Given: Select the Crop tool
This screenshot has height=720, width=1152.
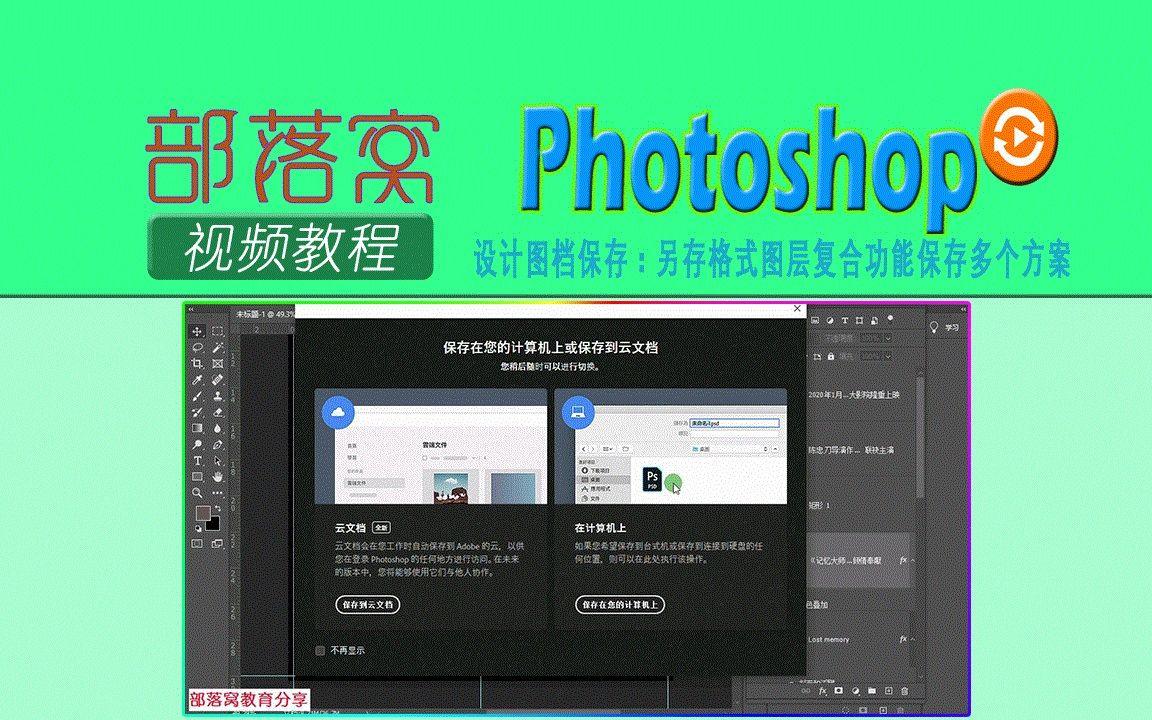Looking at the screenshot, I should click(x=197, y=364).
